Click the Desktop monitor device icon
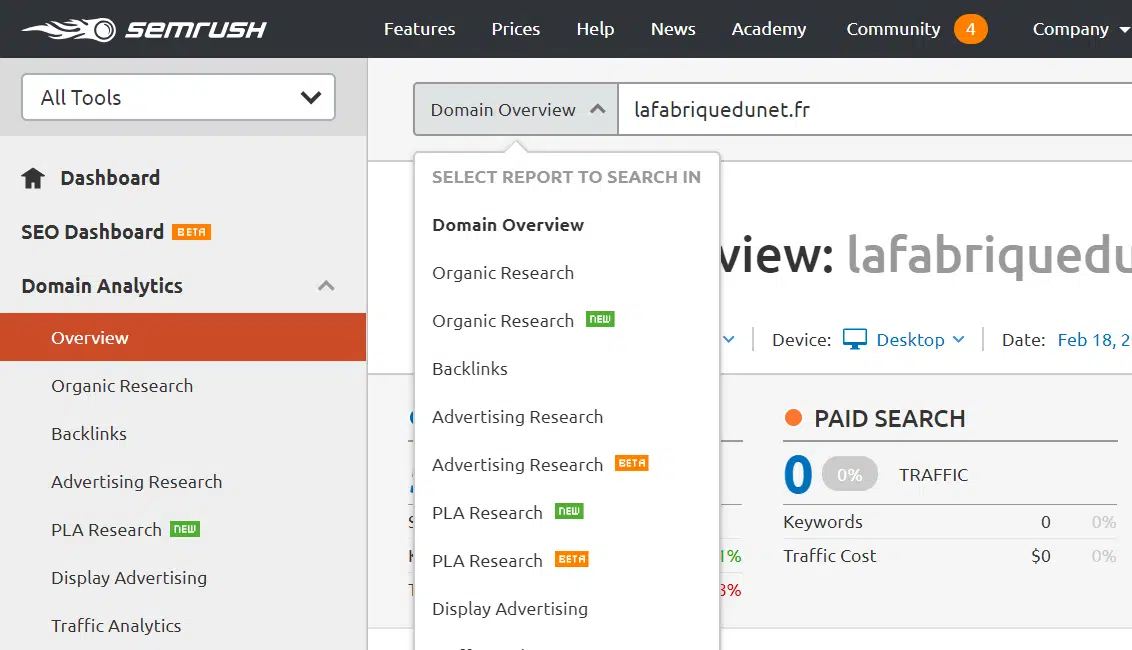This screenshot has height=650, width=1132. pos(854,339)
